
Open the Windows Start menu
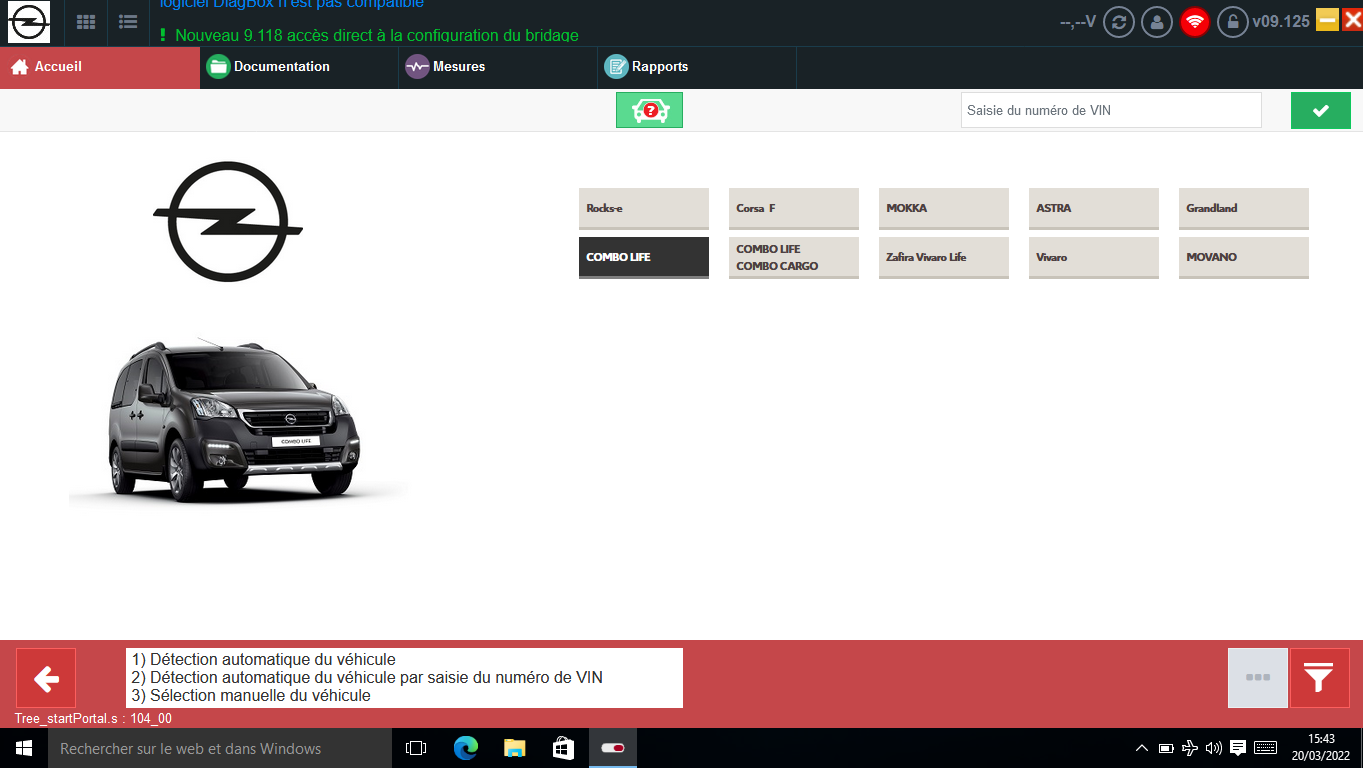[x=24, y=748]
